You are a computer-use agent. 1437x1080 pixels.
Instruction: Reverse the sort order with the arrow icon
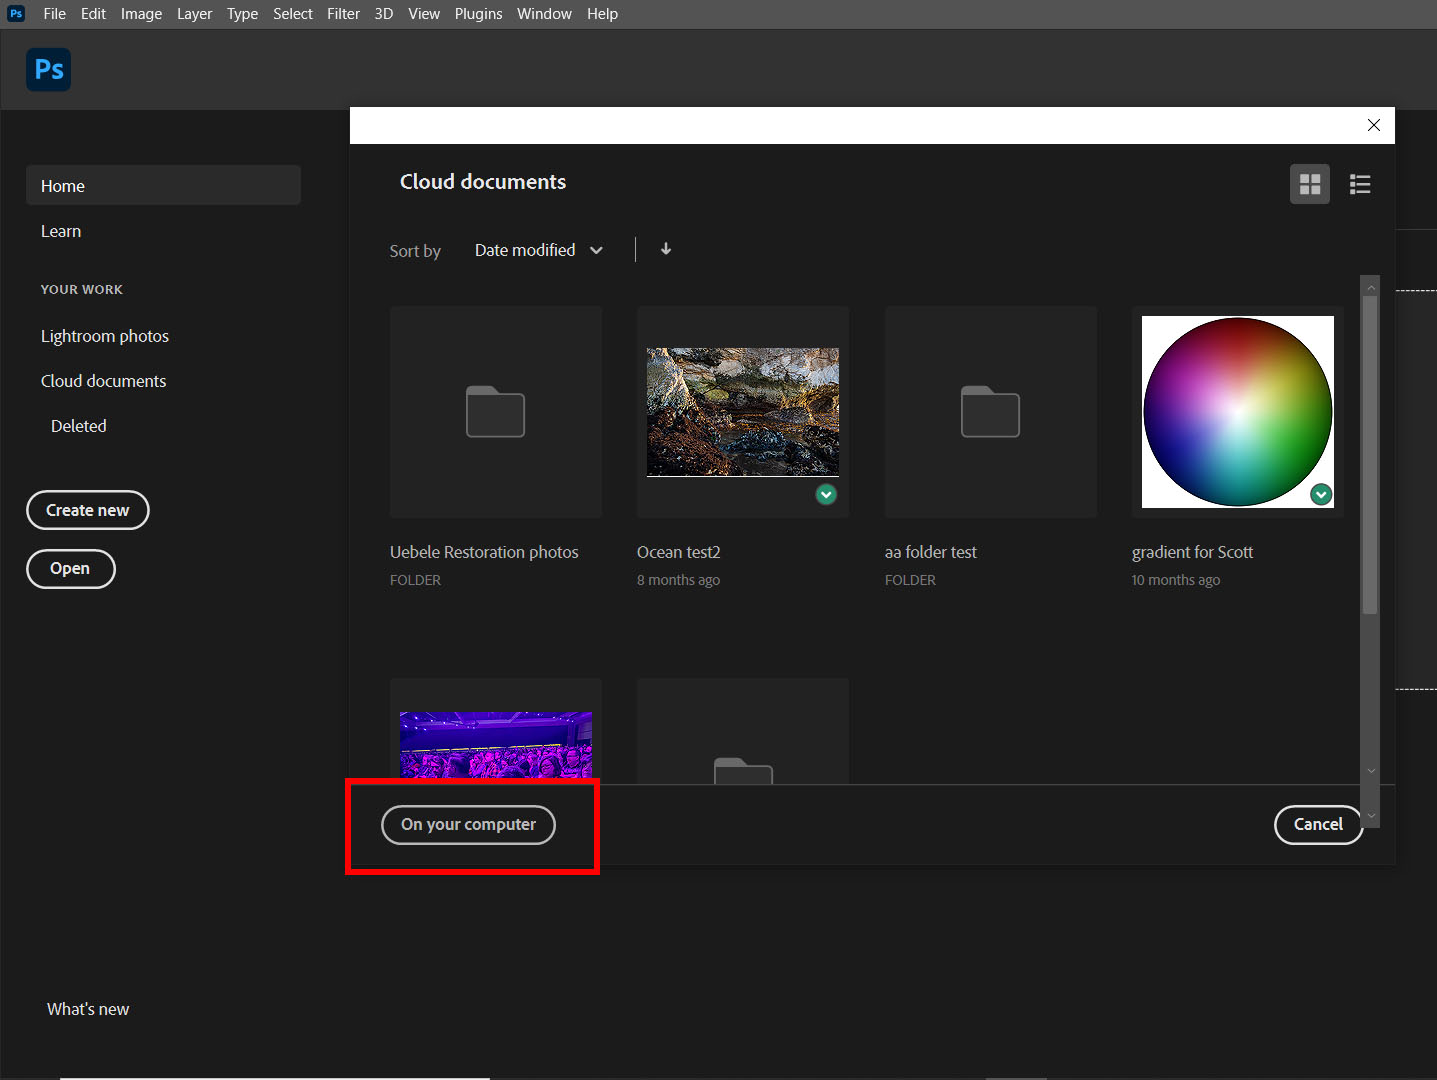tap(665, 249)
